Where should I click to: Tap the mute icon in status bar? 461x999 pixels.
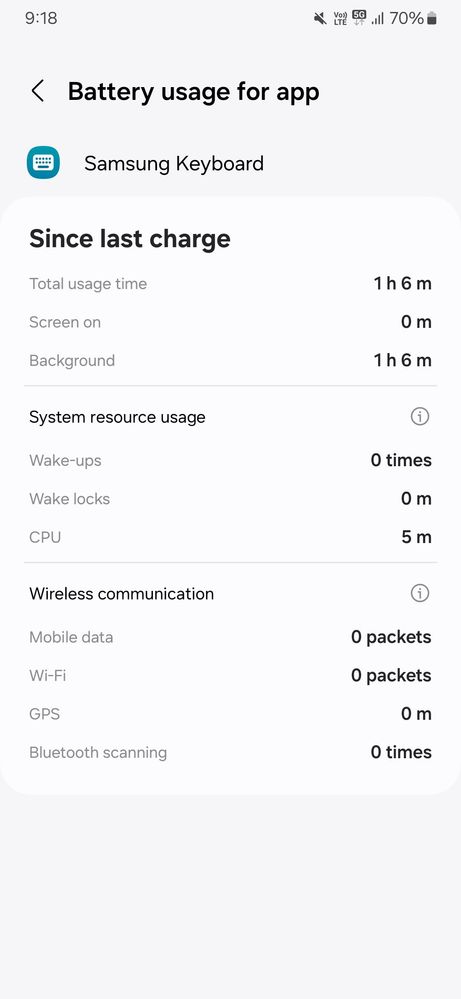(x=320, y=18)
